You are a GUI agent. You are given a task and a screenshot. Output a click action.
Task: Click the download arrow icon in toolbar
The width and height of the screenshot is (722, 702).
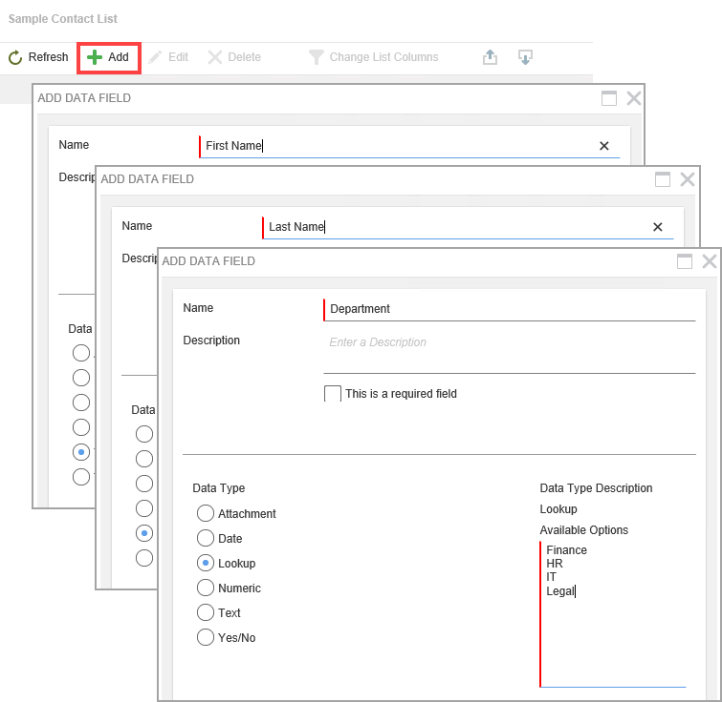click(525, 57)
